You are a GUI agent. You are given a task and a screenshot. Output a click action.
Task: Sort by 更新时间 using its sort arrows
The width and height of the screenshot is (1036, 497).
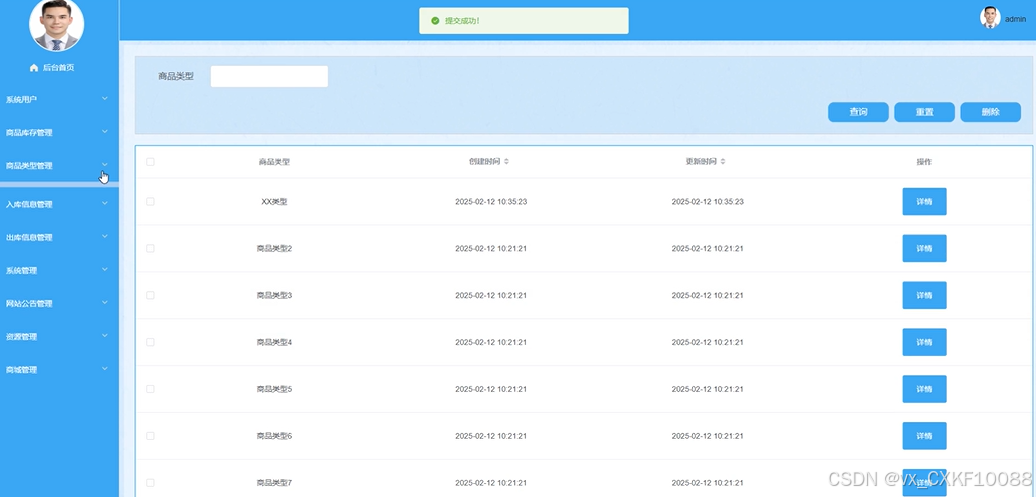coord(723,161)
